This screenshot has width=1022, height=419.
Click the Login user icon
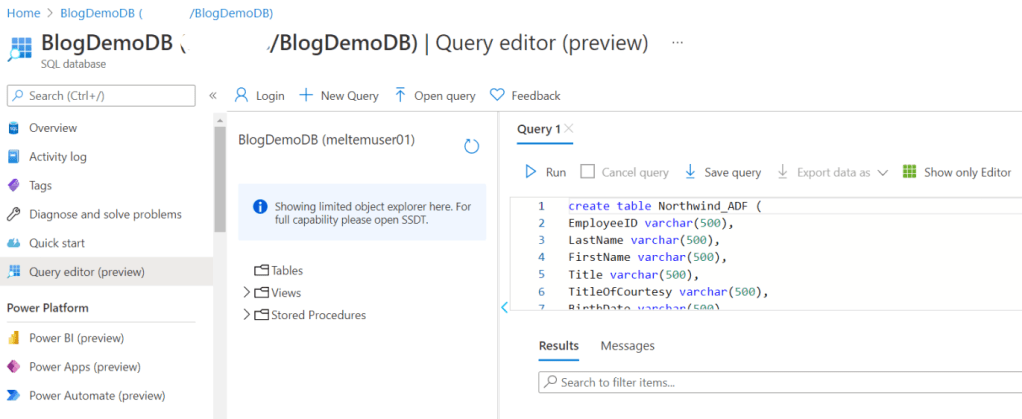(241, 96)
